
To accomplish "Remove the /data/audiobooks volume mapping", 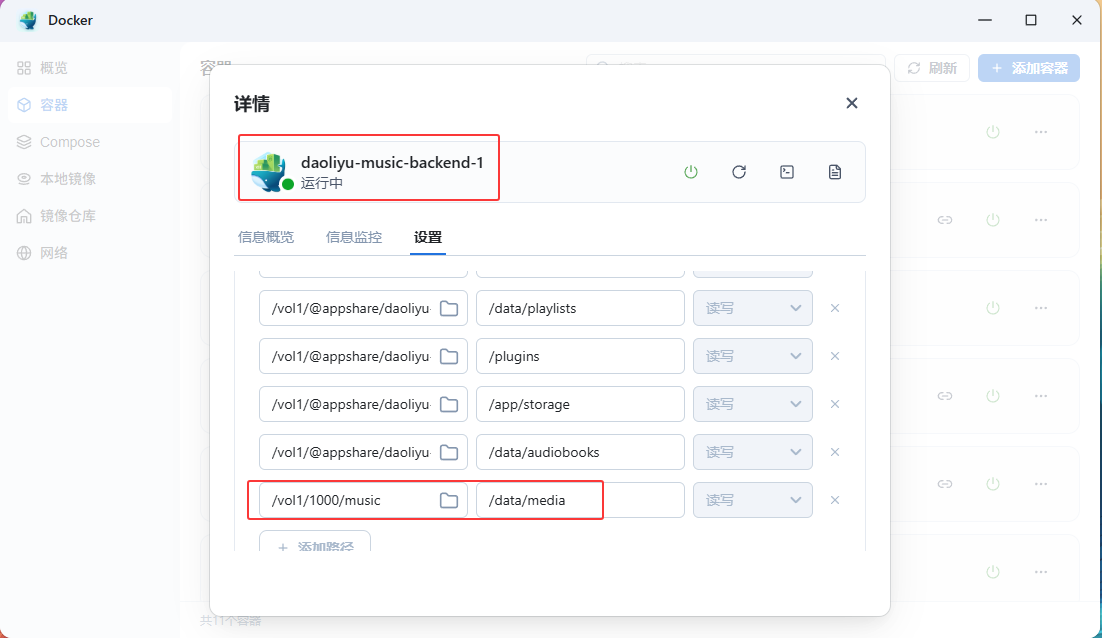I will click(835, 452).
